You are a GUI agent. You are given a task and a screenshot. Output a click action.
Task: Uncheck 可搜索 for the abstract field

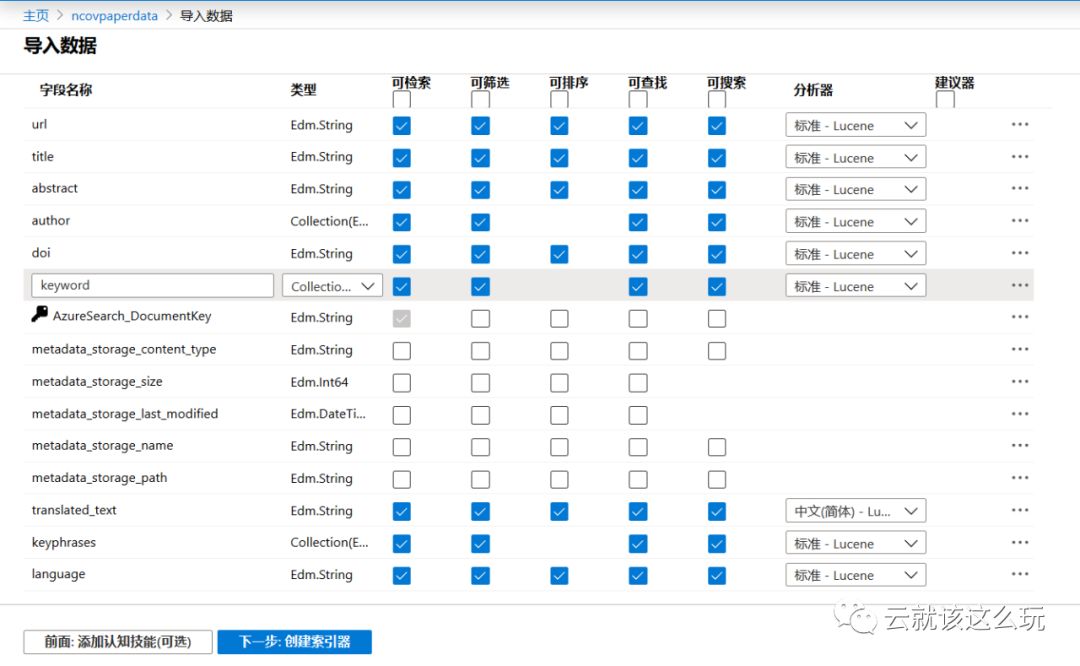coord(716,190)
